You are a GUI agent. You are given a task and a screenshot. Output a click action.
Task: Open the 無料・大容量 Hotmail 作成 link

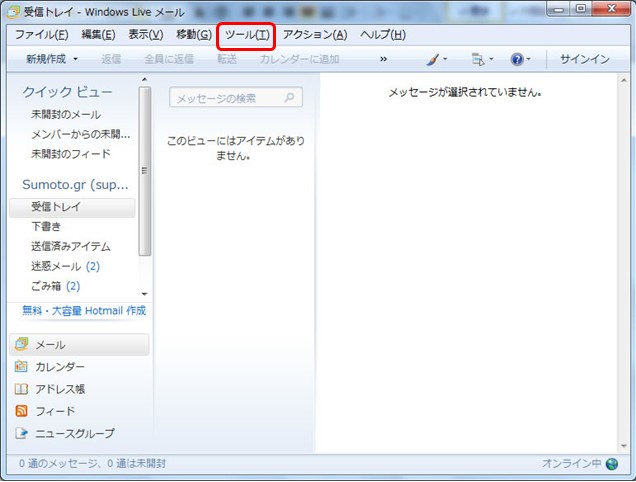click(84, 311)
